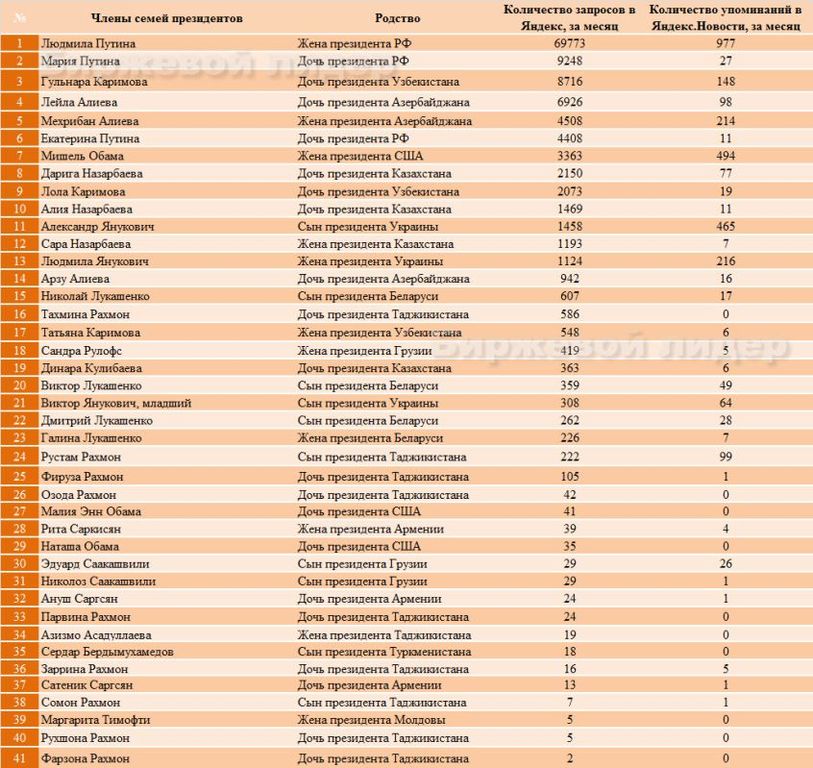Screen dimensions: 813x768
Task: Select Рухшона Рахмон name cell
Action: click(86, 738)
